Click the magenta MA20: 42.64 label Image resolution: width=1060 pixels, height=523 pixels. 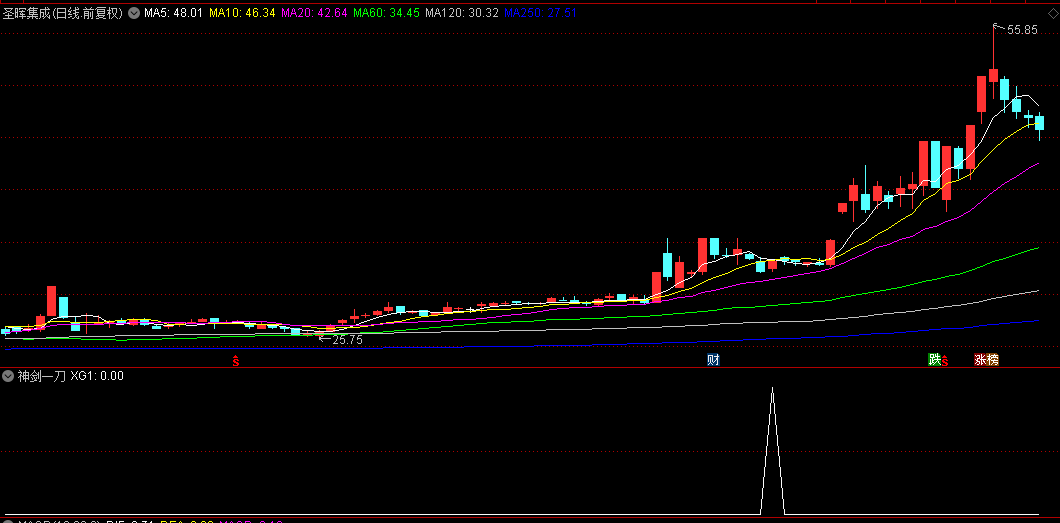[314, 13]
